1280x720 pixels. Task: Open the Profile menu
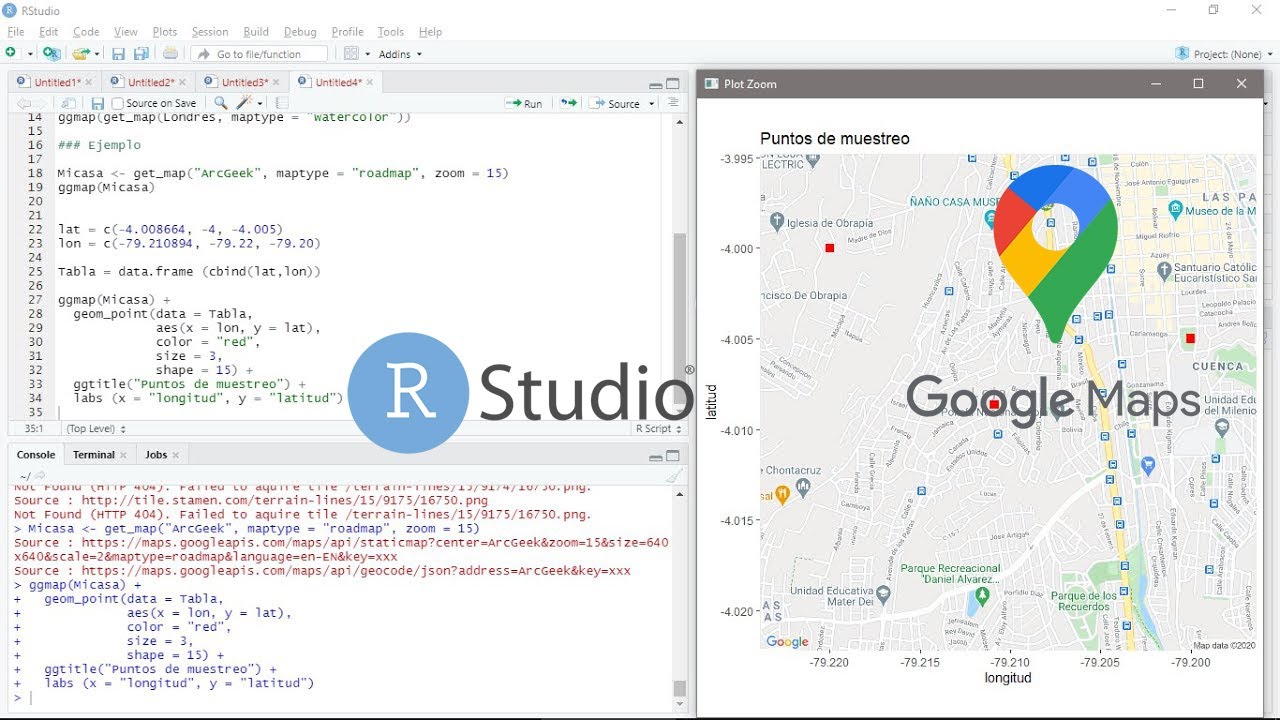pos(347,32)
